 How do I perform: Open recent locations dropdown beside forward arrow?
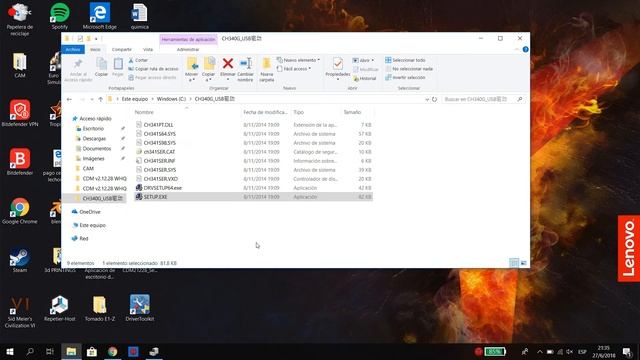pyautogui.click(x=92, y=99)
